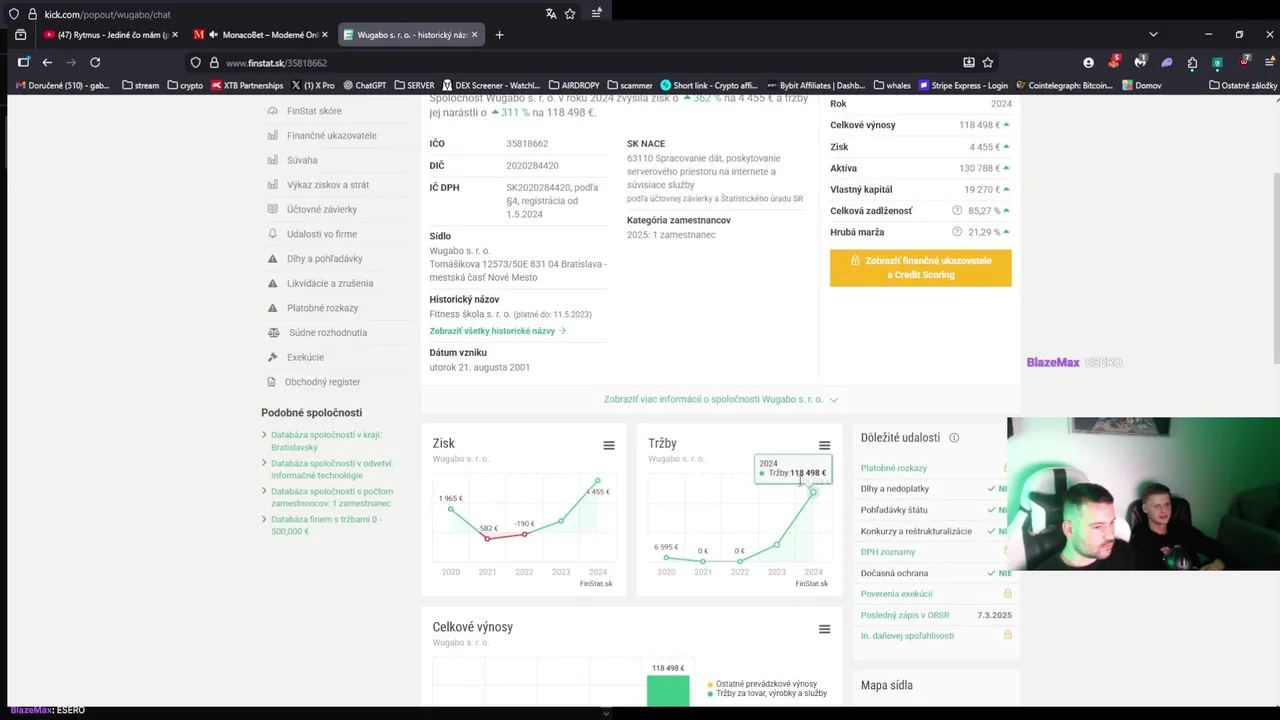Image resolution: width=1280 pixels, height=720 pixels.
Task: Click the DPH zoznamy event link
Action: point(888,552)
